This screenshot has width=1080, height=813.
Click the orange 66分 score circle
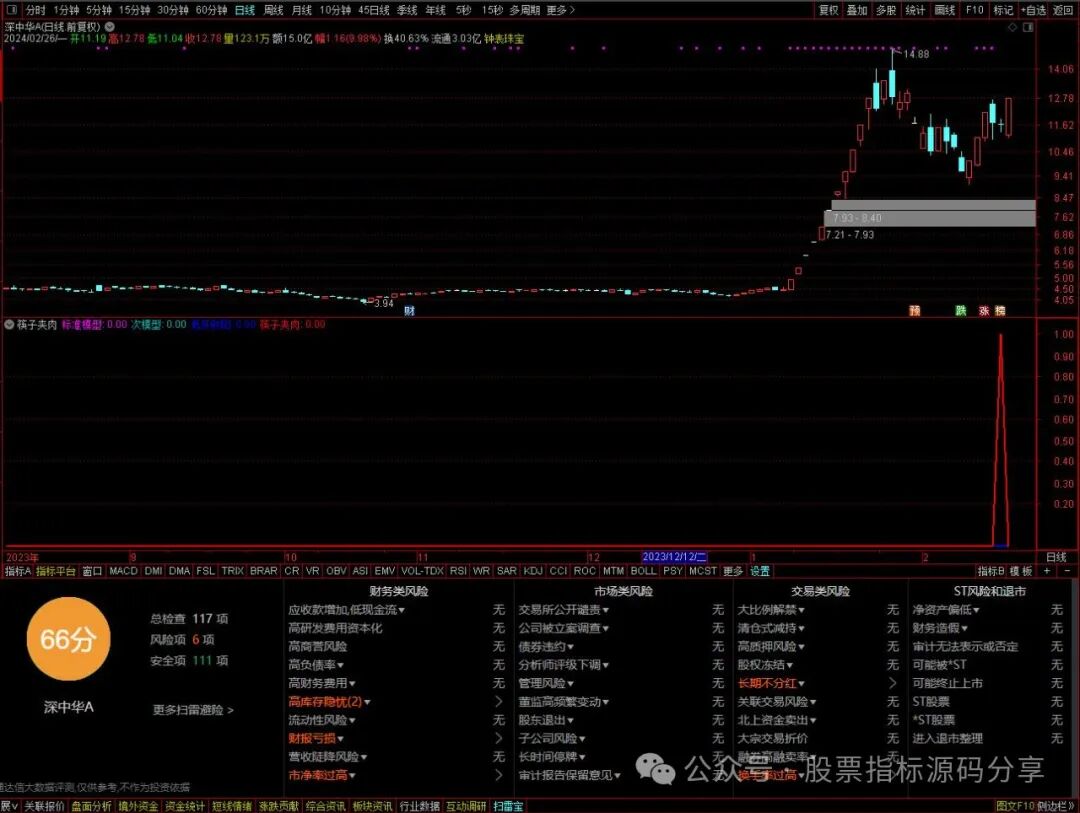coord(68,639)
